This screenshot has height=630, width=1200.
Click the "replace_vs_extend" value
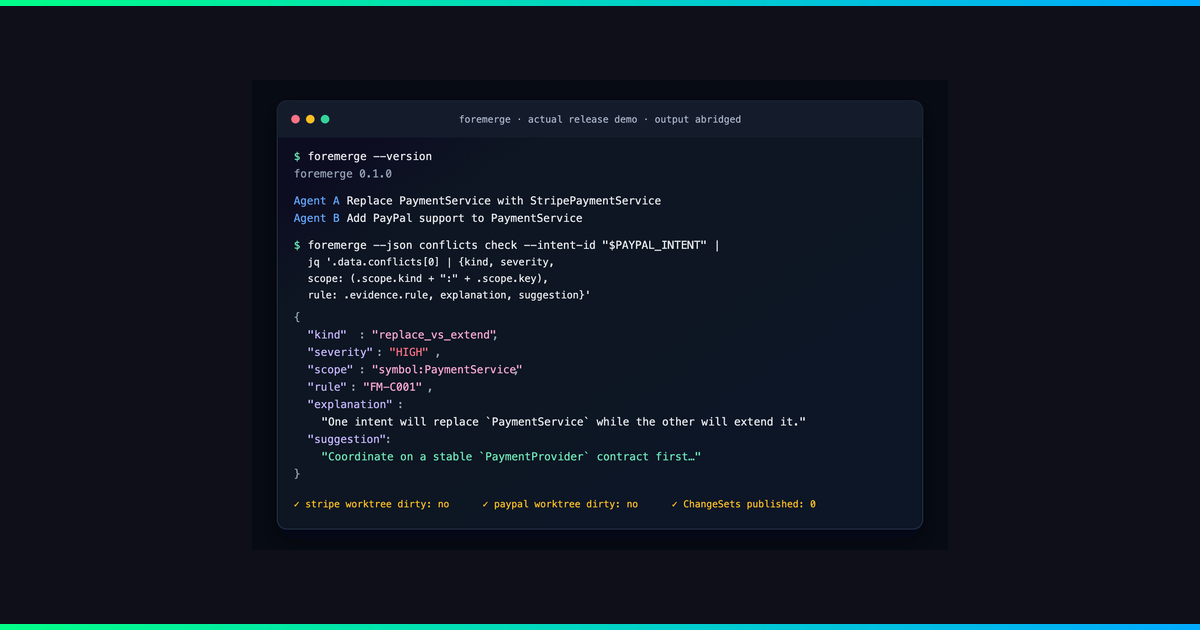[x=432, y=334]
